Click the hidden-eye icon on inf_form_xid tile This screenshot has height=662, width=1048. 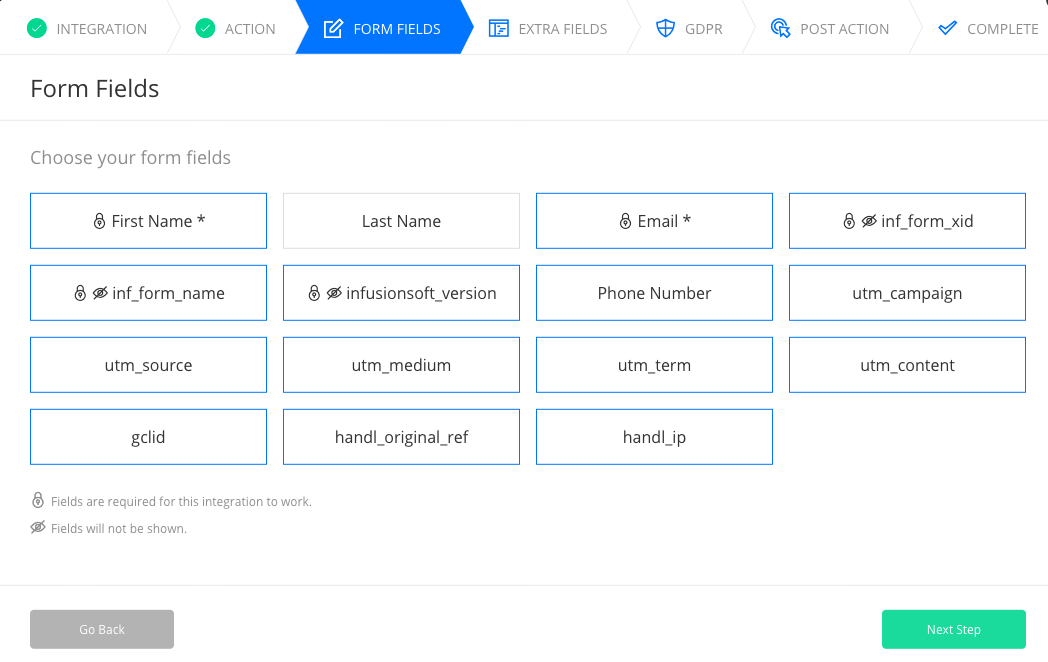[869, 221]
